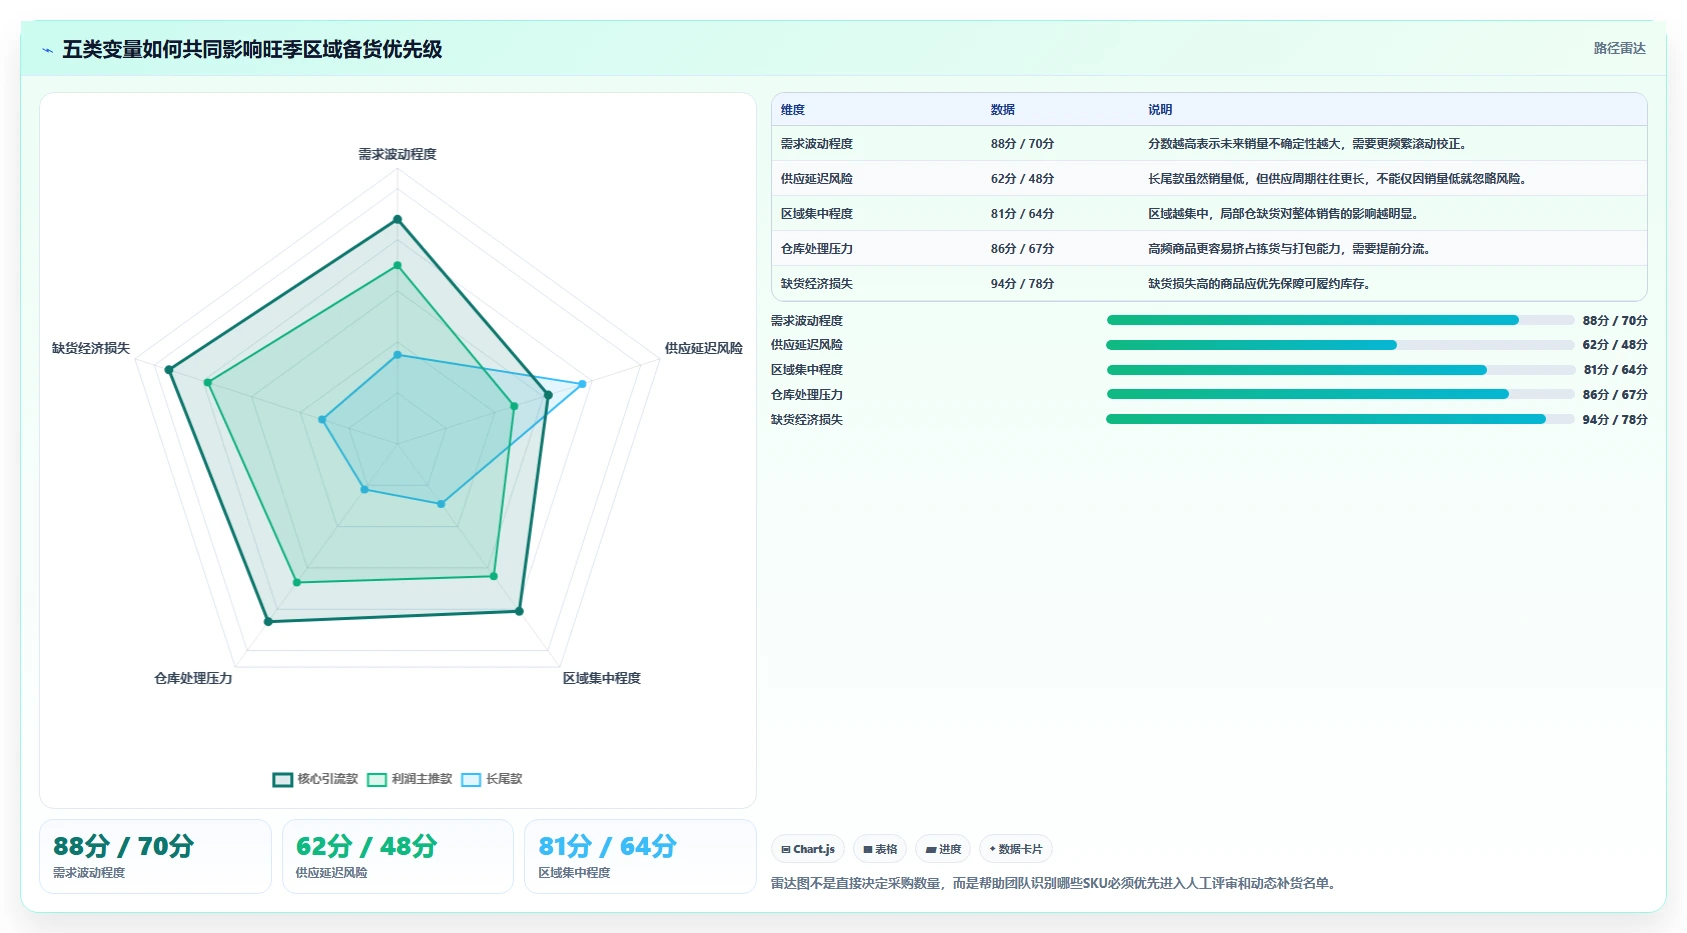1687x933 pixels.
Task: Toggle the 核心引流款 legend item
Action: [x=315, y=779]
